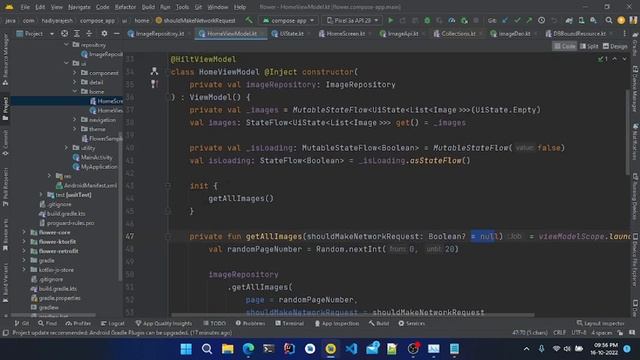The height and width of the screenshot is (360, 640).
Task: Open Windows taskbar search
Action: pyautogui.click(x=207, y=349)
